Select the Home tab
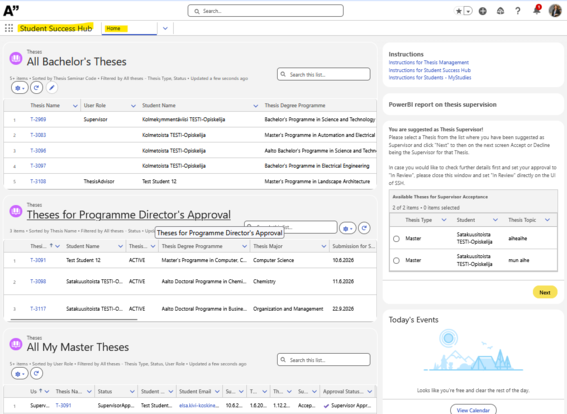The image size is (567, 414). click(129, 28)
